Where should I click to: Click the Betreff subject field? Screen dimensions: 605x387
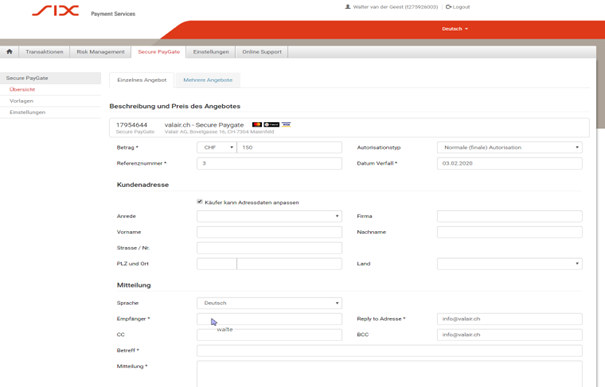(x=389, y=350)
